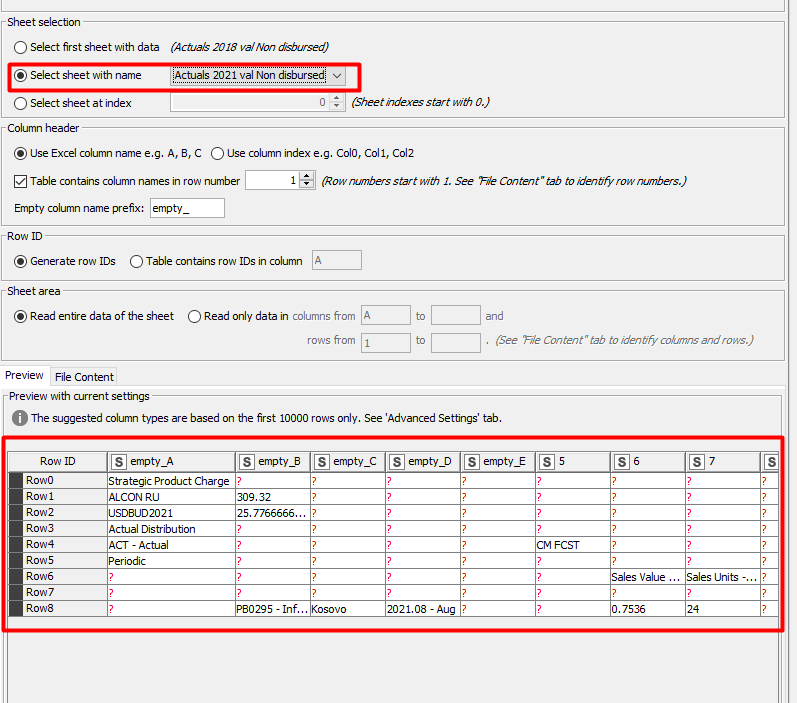
Task: Select 'Read entire data of the sheet'
Action: point(20,317)
